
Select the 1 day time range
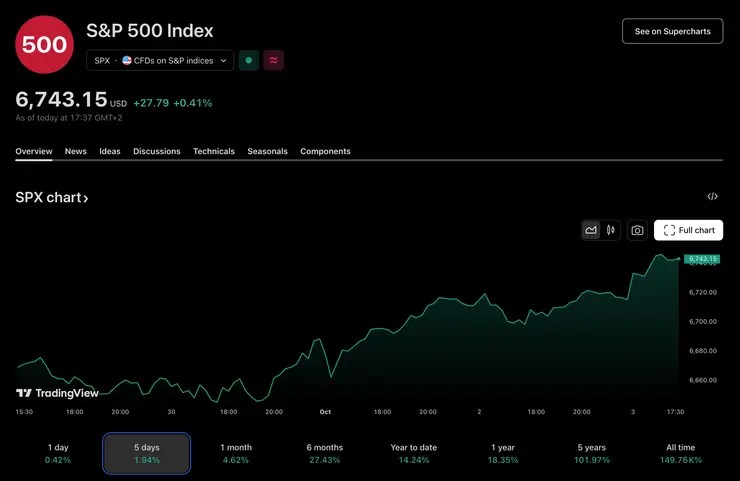coord(58,453)
